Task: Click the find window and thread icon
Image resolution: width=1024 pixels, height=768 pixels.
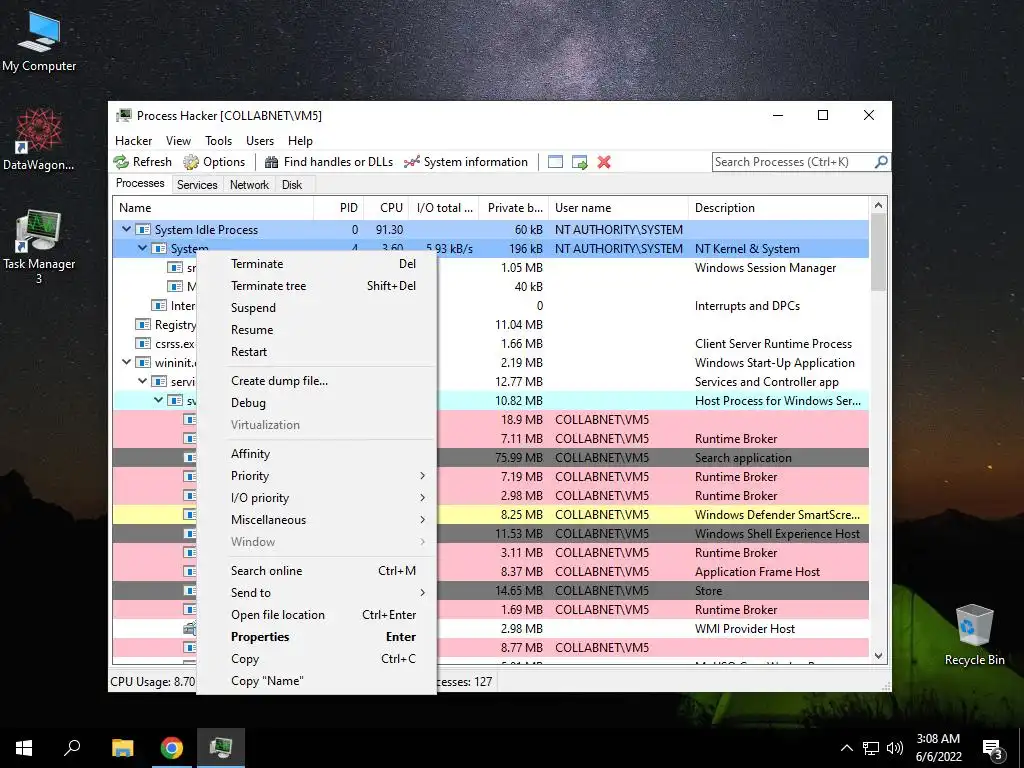Action: (579, 162)
